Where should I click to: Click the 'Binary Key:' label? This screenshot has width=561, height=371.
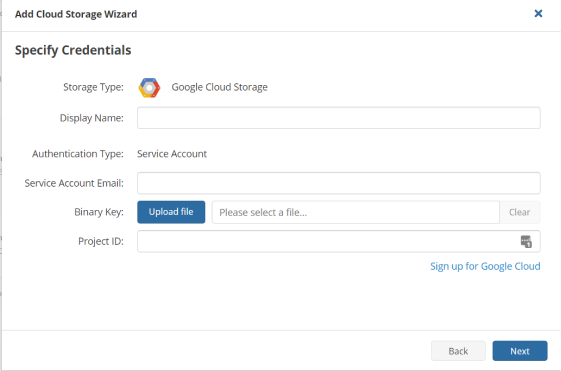point(99,212)
